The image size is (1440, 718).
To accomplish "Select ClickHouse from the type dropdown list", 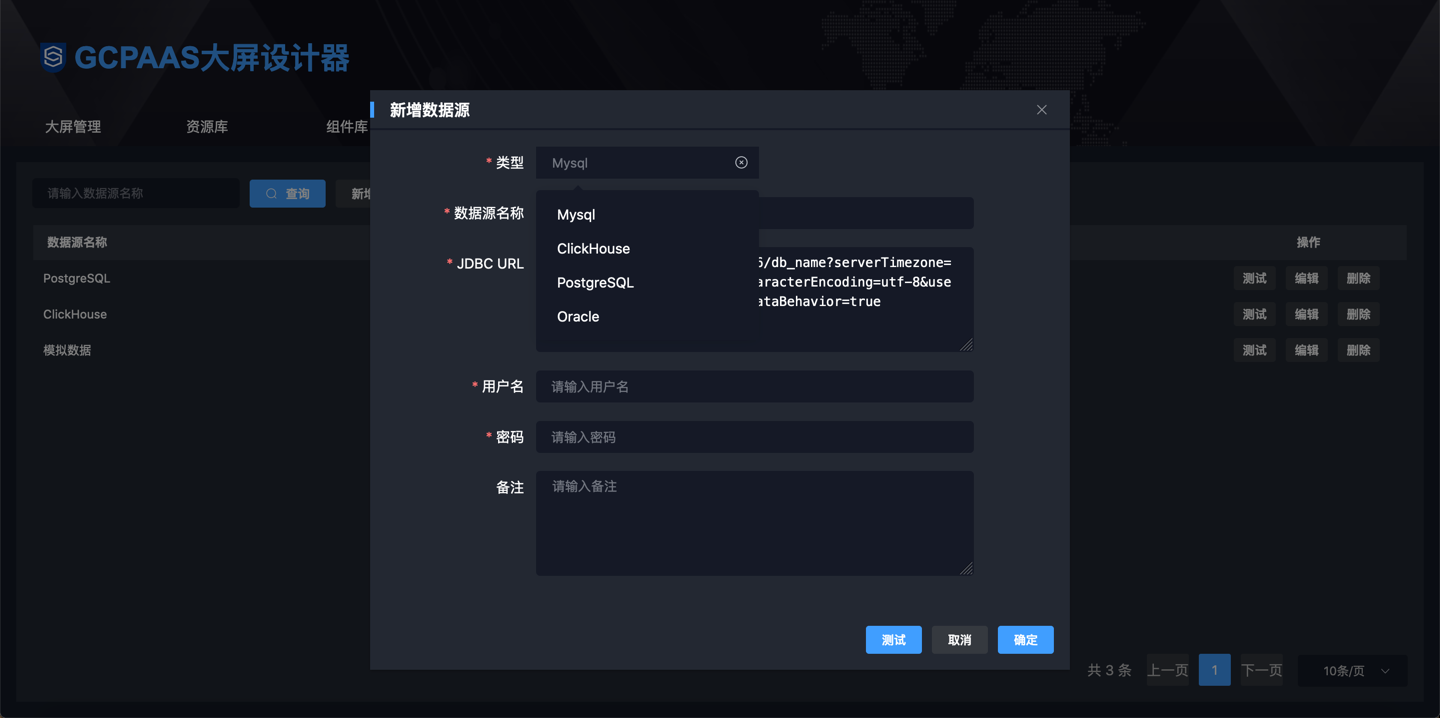I will click(x=593, y=248).
